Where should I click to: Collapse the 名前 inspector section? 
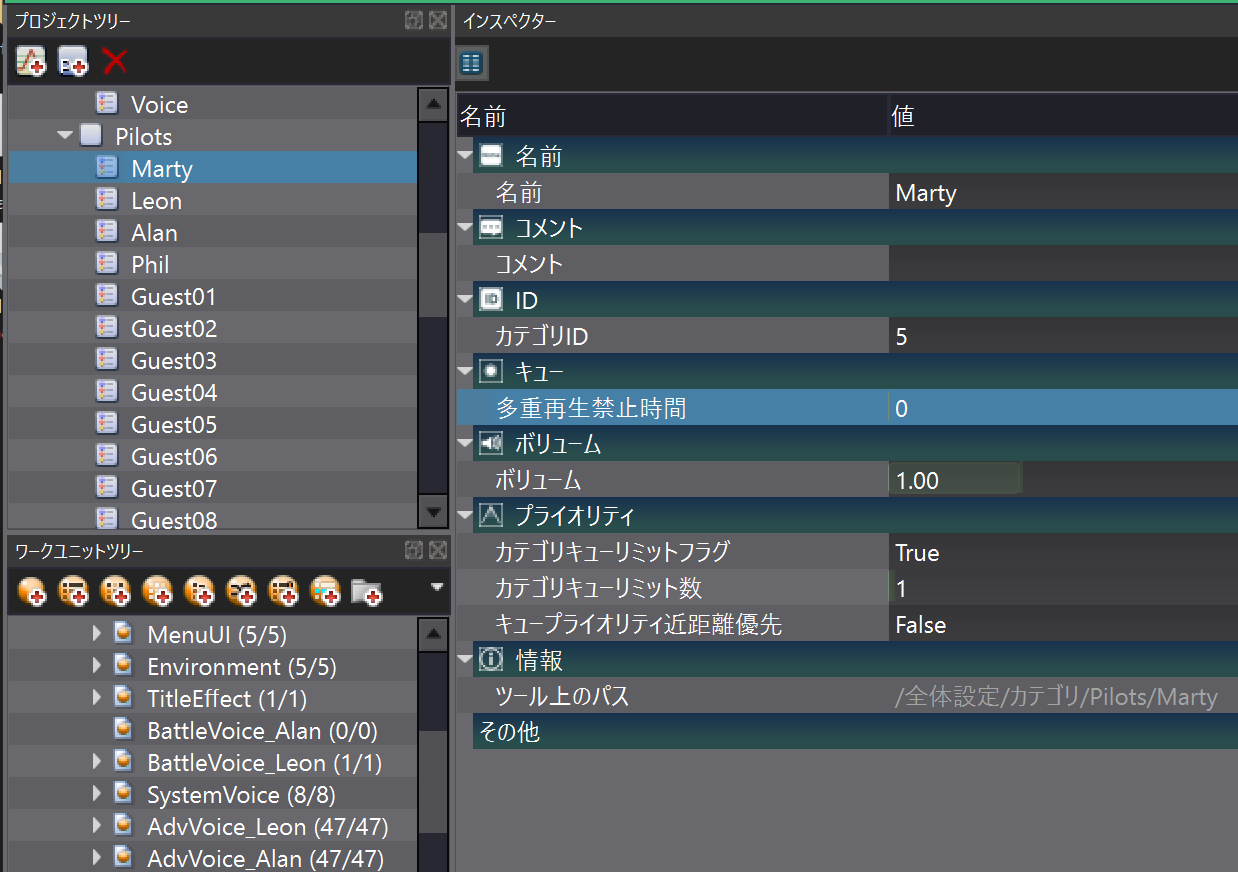coord(464,155)
